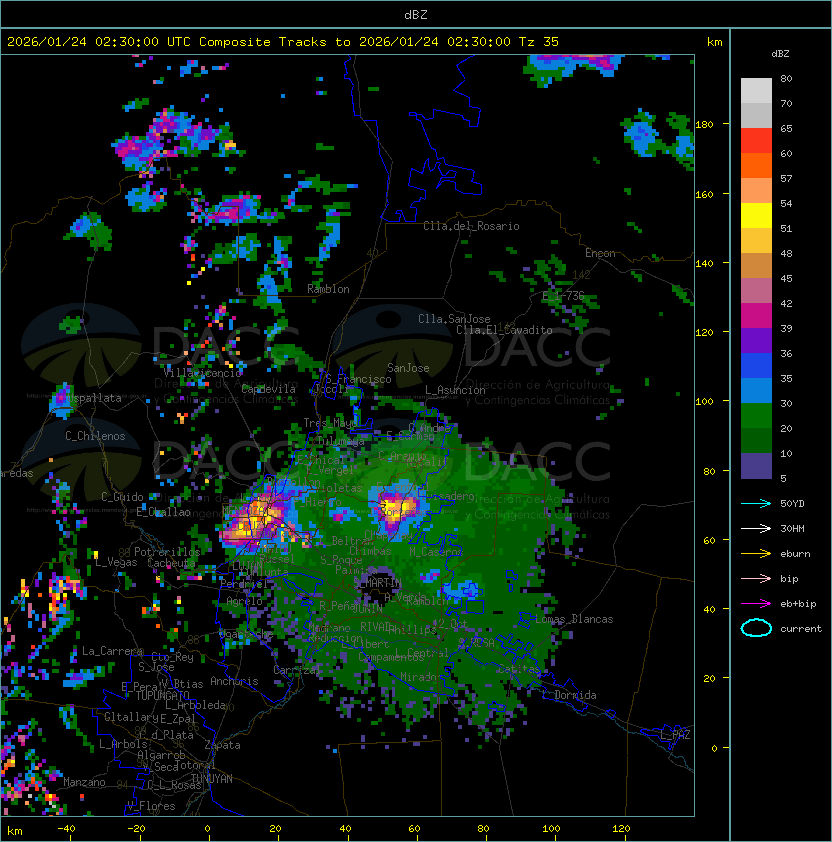Viewport: 832px width, 842px height.
Task: Click the '65' value on the dBZ scale
Action: pos(786,128)
